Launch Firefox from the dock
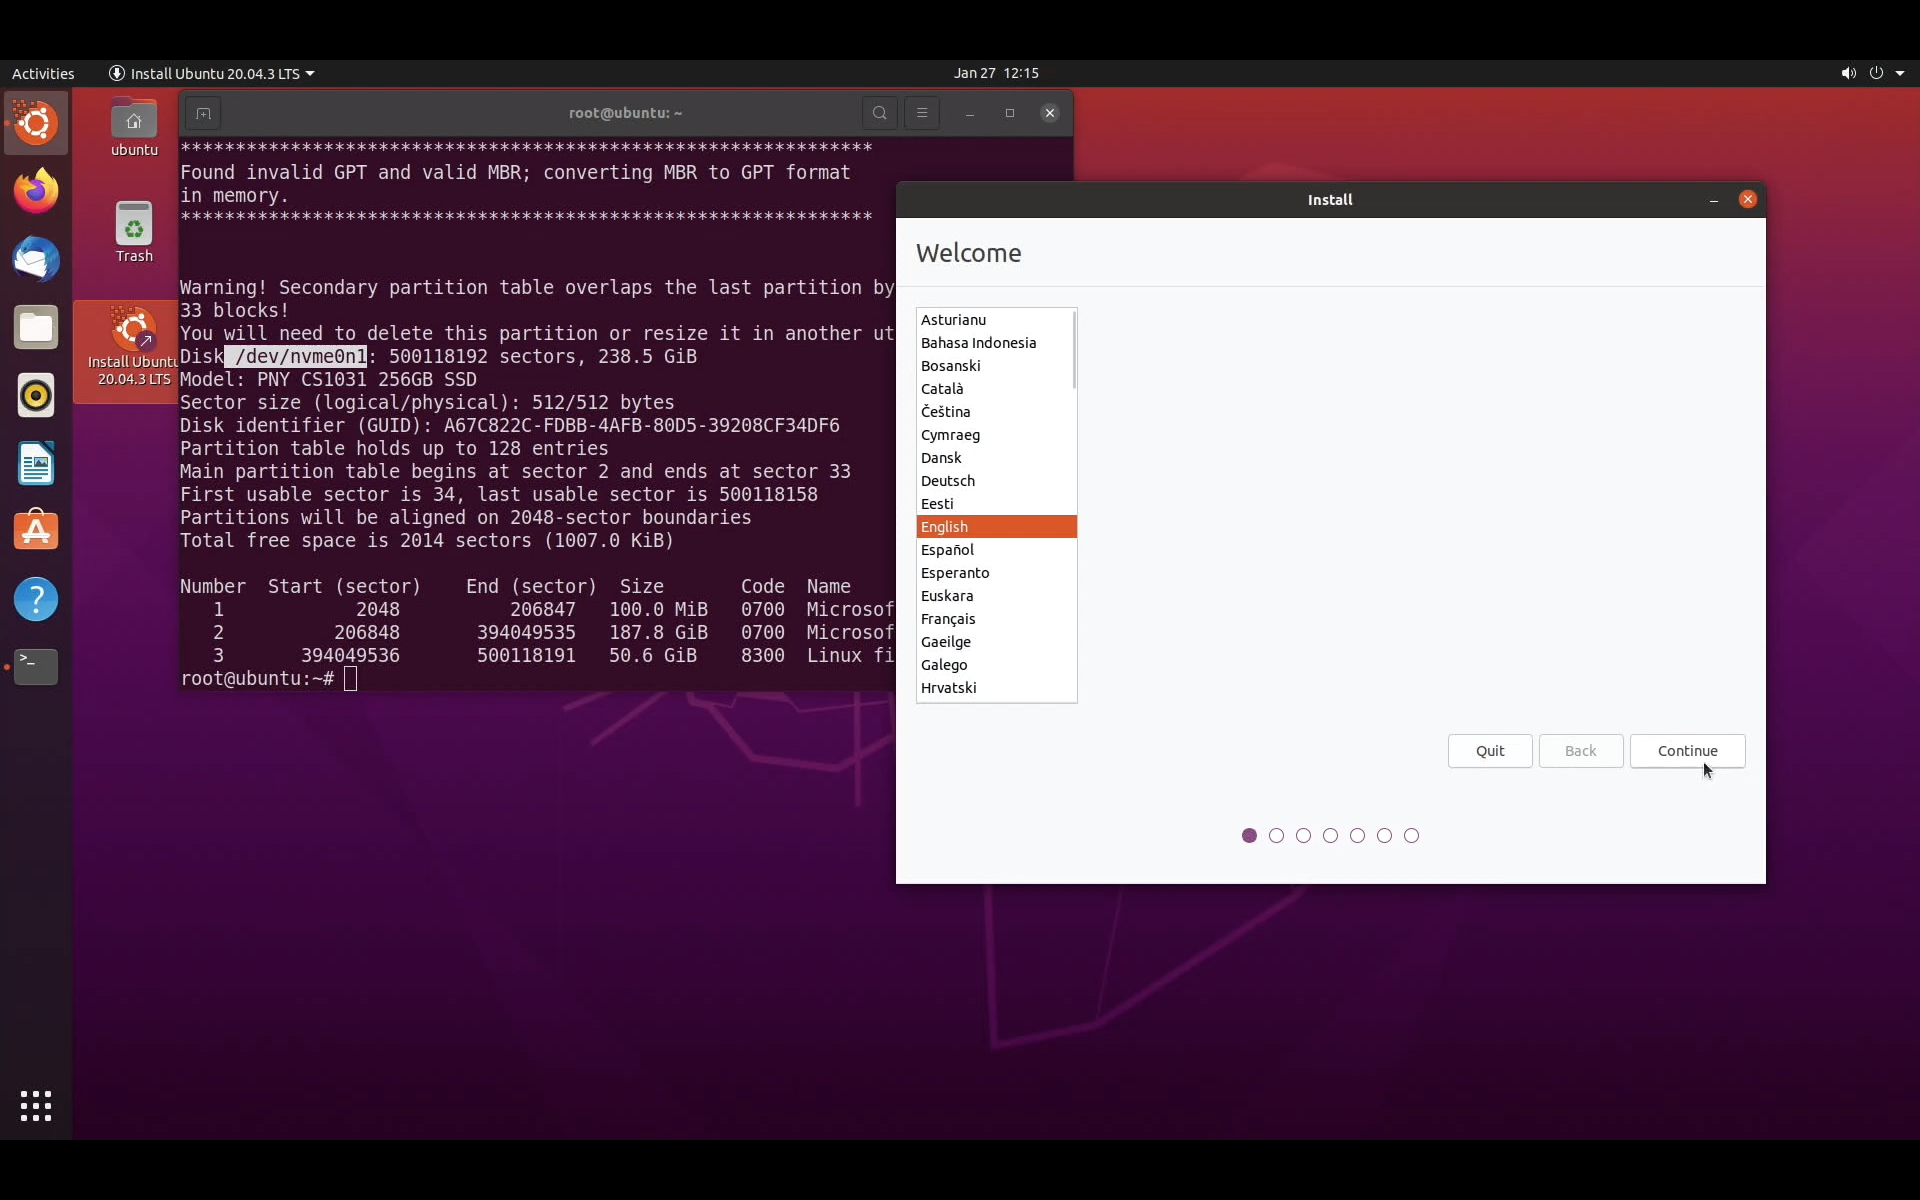 coord(36,191)
